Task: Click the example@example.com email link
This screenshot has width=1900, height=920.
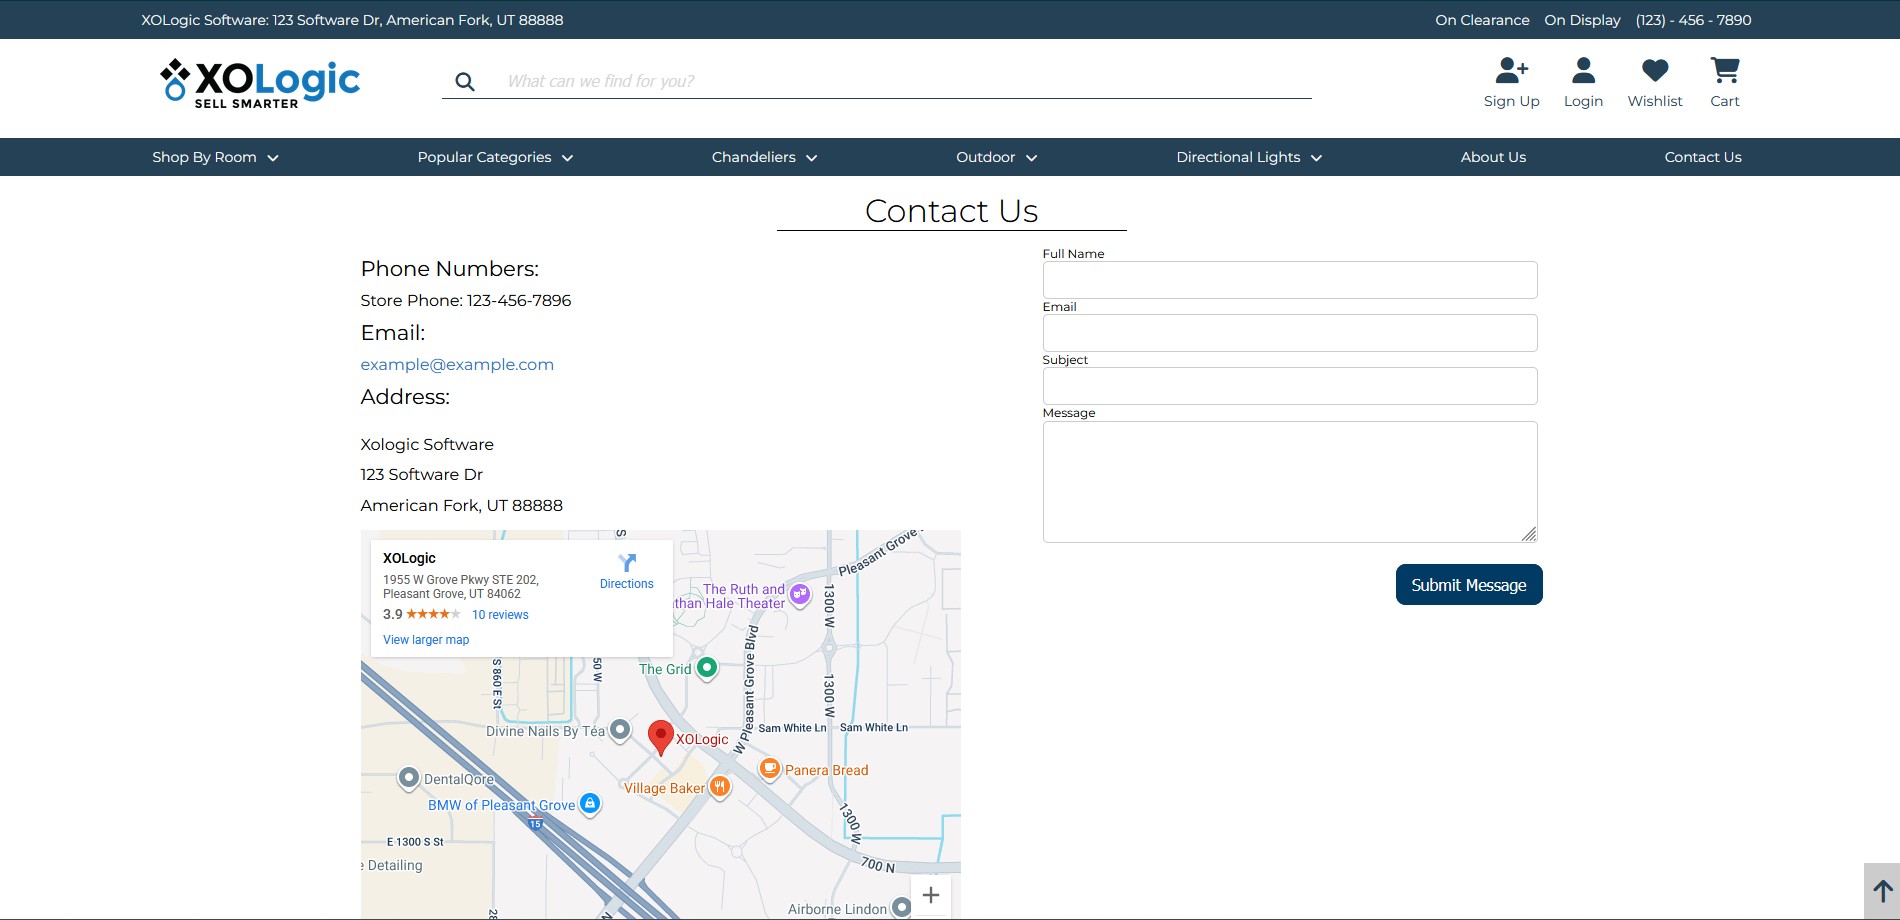Action: [x=457, y=365]
